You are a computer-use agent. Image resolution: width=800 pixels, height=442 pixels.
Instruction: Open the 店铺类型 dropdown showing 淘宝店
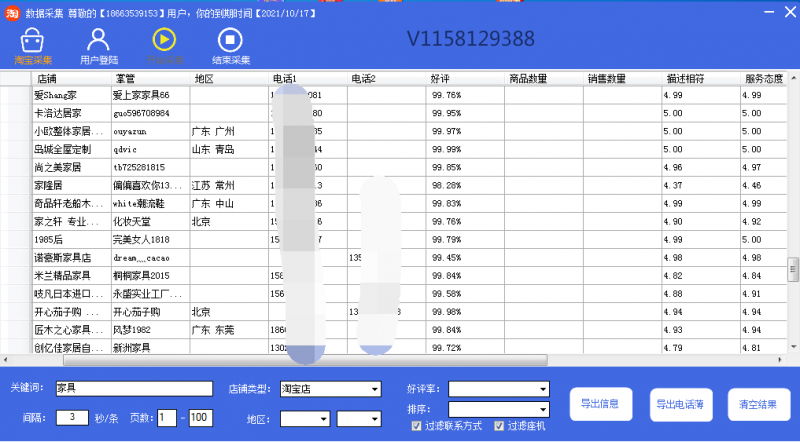[339, 389]
